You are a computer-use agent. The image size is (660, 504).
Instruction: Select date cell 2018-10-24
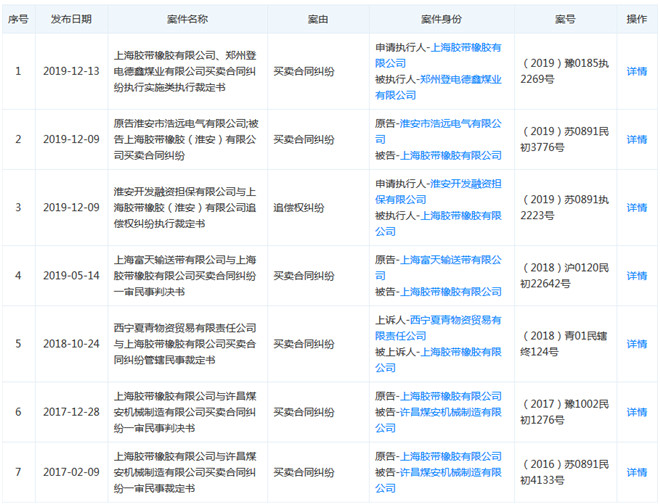[71, 344]
